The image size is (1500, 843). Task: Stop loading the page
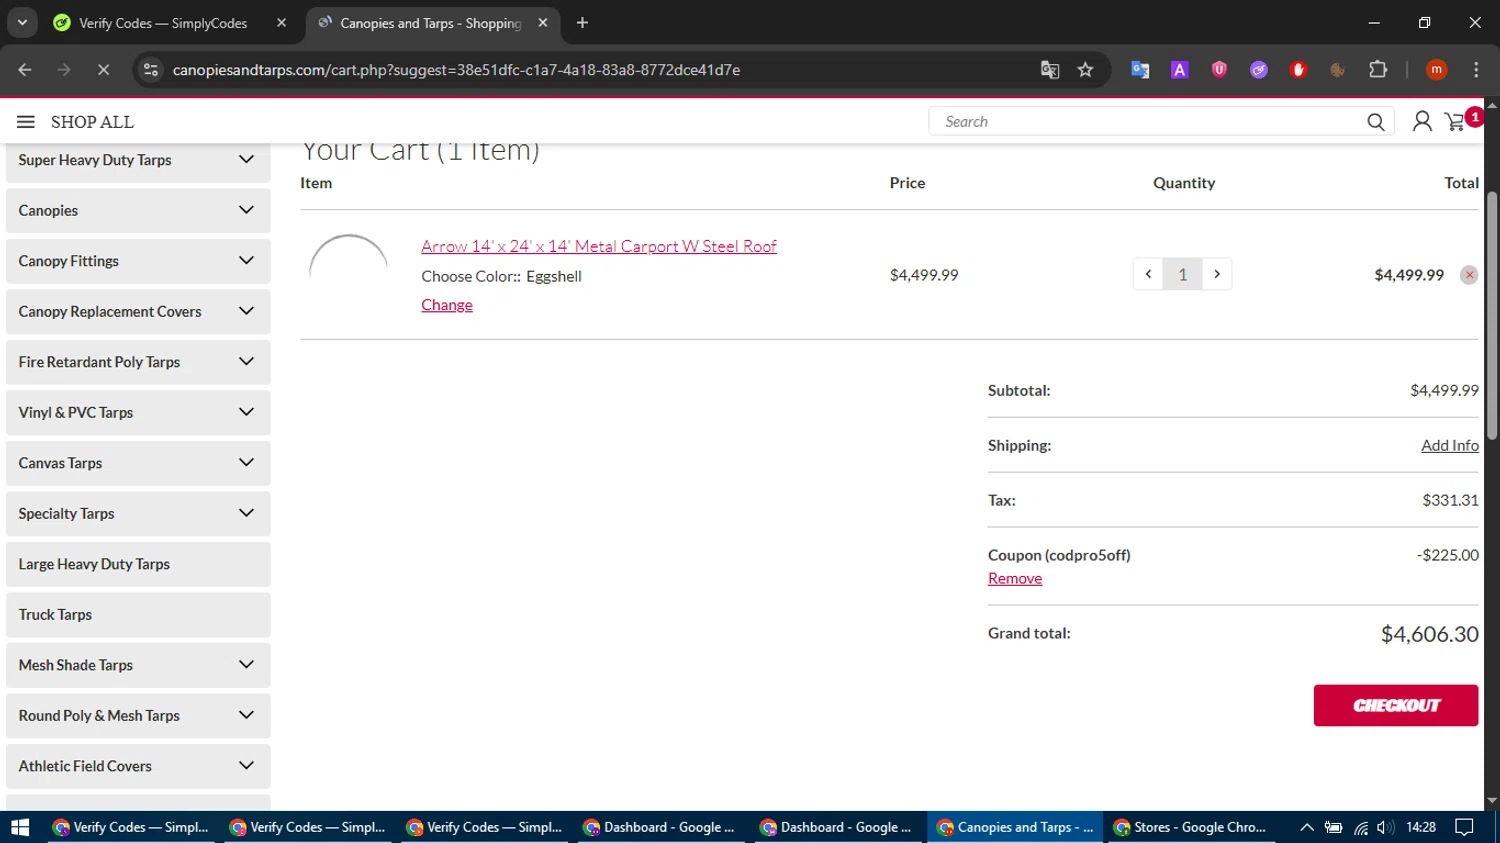pos(103,70)
